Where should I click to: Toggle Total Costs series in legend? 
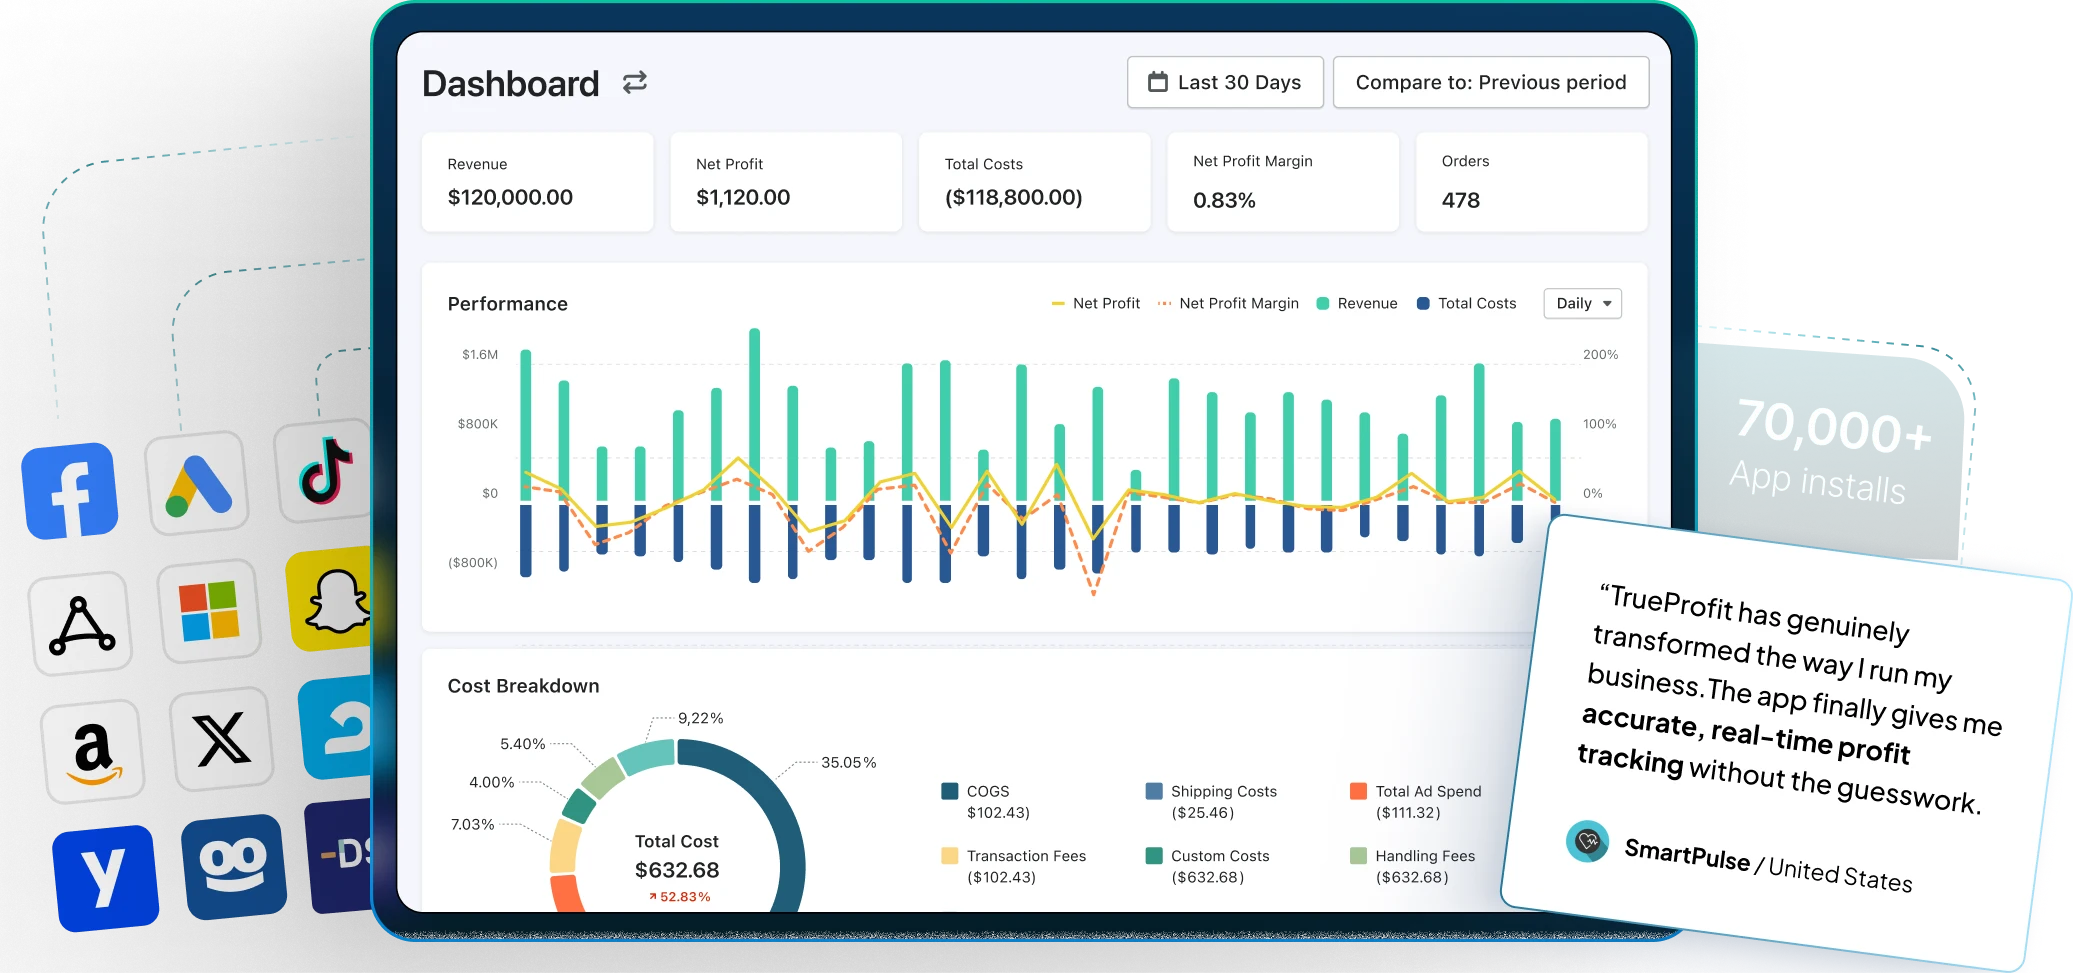[x=1466, y=303]
